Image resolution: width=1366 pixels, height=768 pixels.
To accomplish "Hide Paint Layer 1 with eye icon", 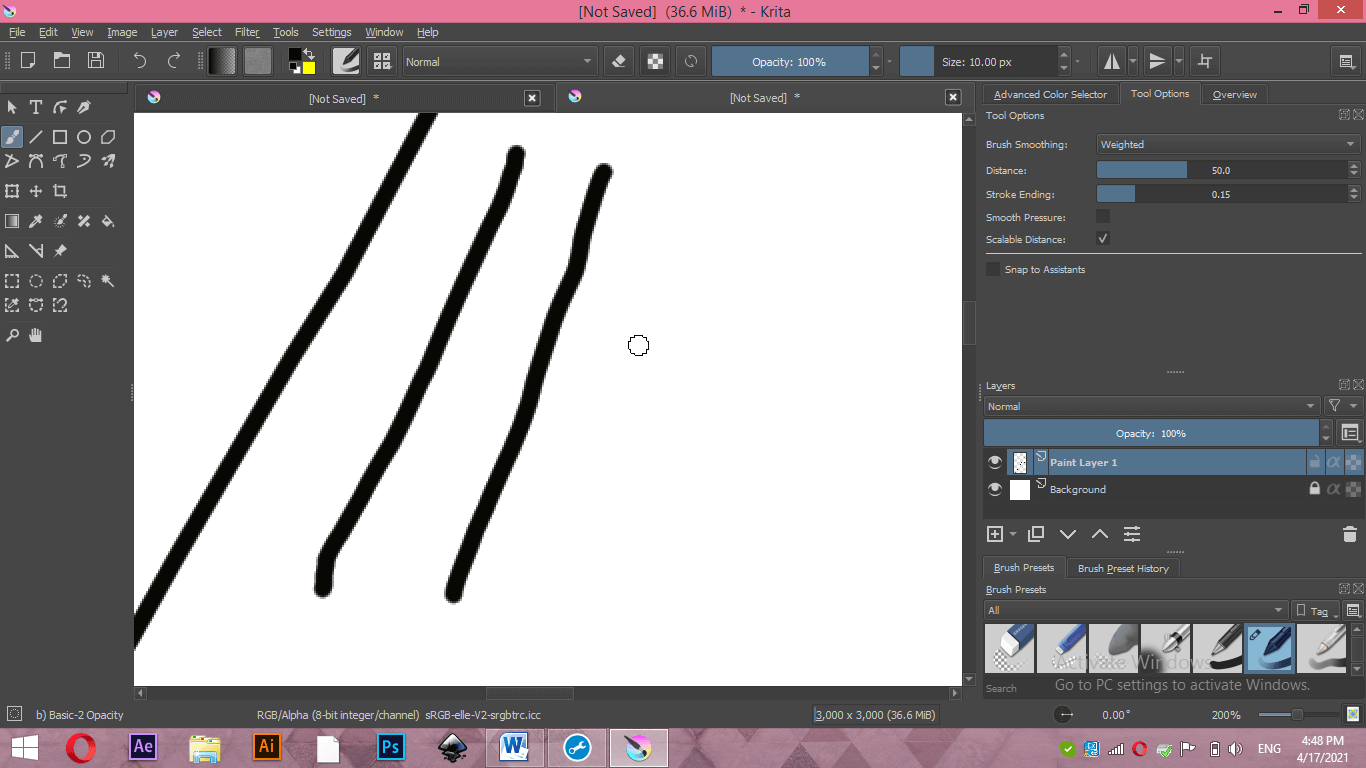I will pos(995,462).
